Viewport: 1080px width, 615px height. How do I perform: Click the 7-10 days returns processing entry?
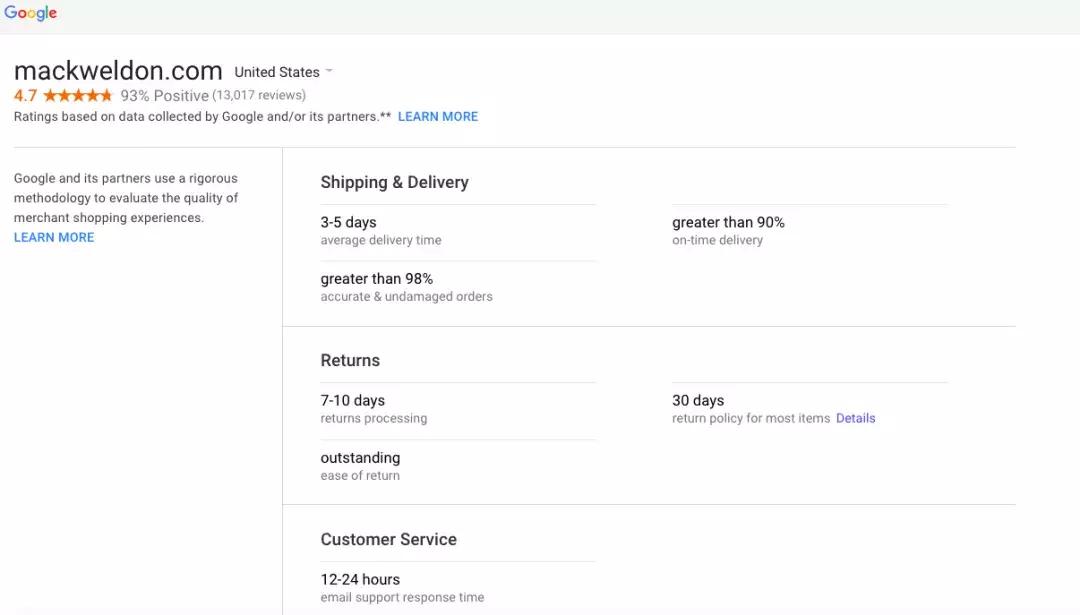(x=352, y=401)
